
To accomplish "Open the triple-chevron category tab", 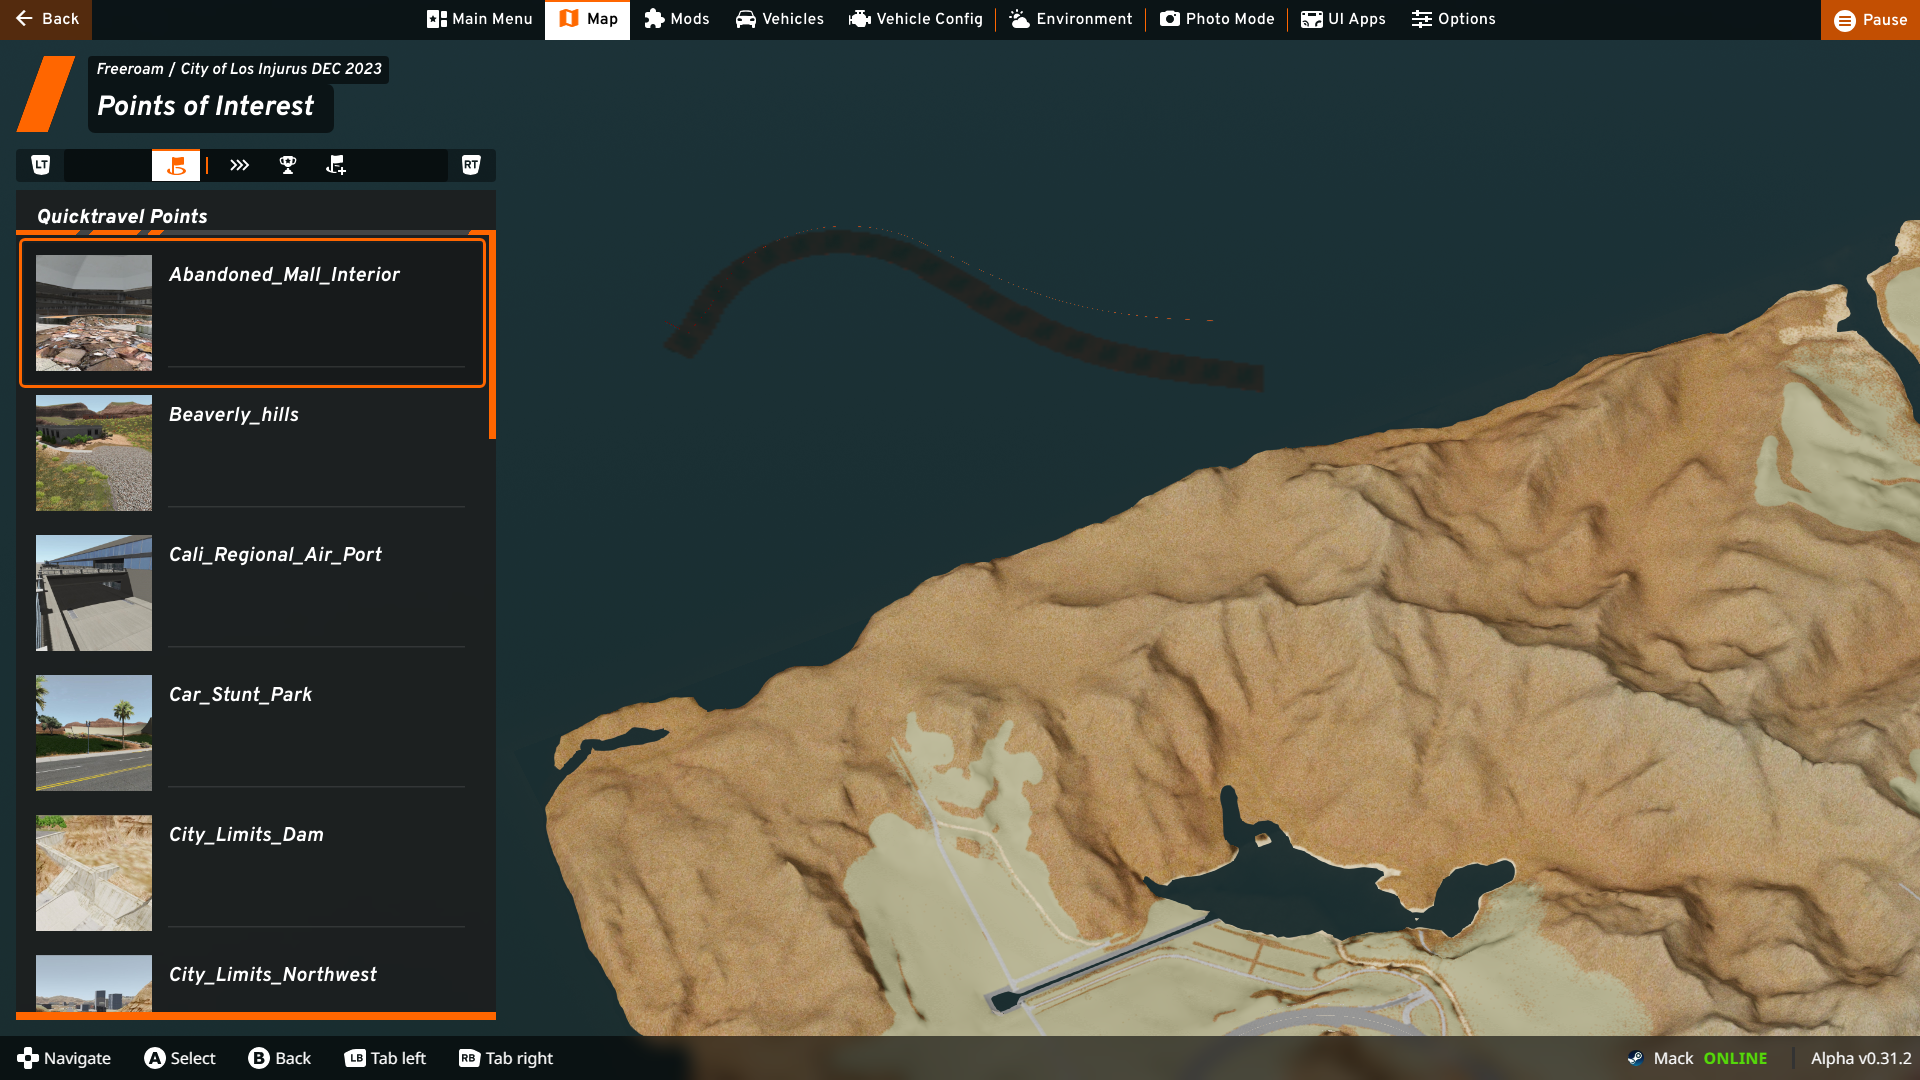I will click(x=239, y=165).
